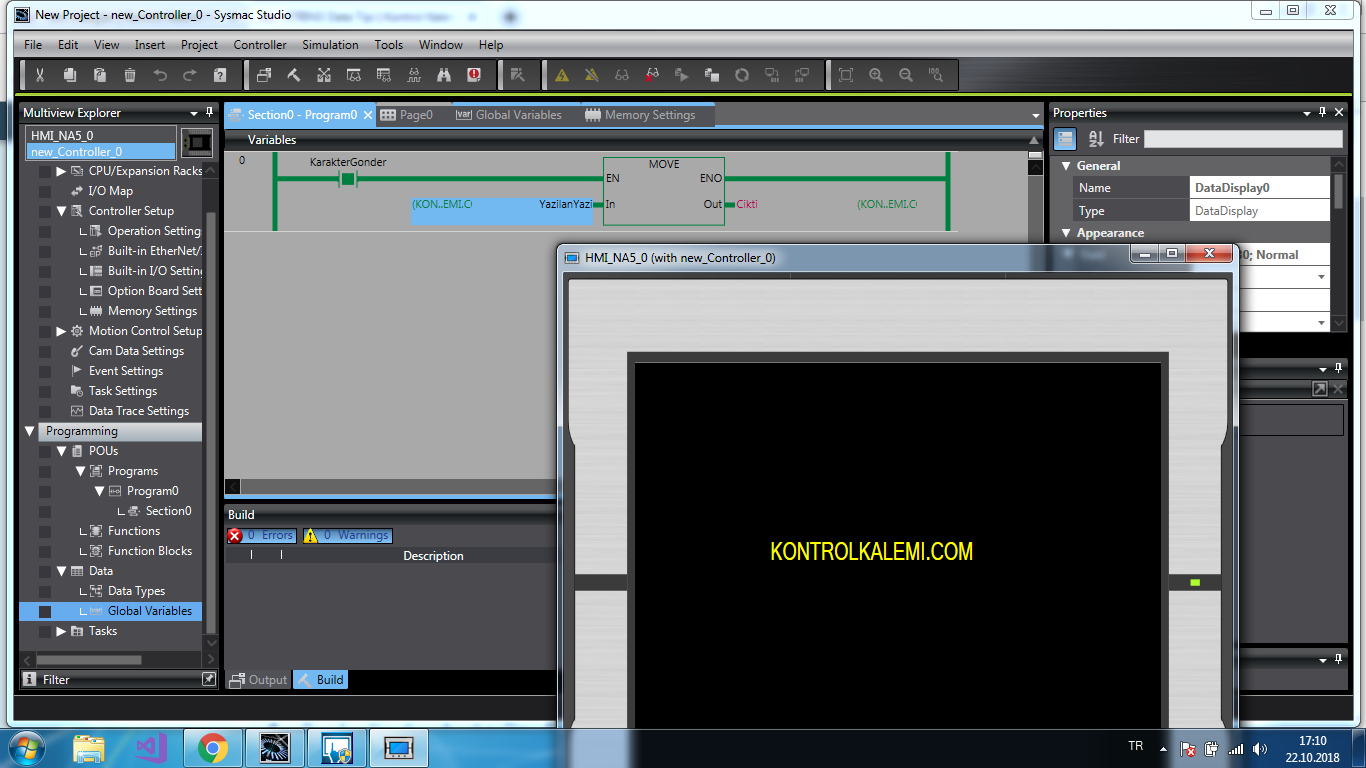Expand the CPU/Expansion Racks node
This screenshot has height=768, width=1366.
coord(61,171)
